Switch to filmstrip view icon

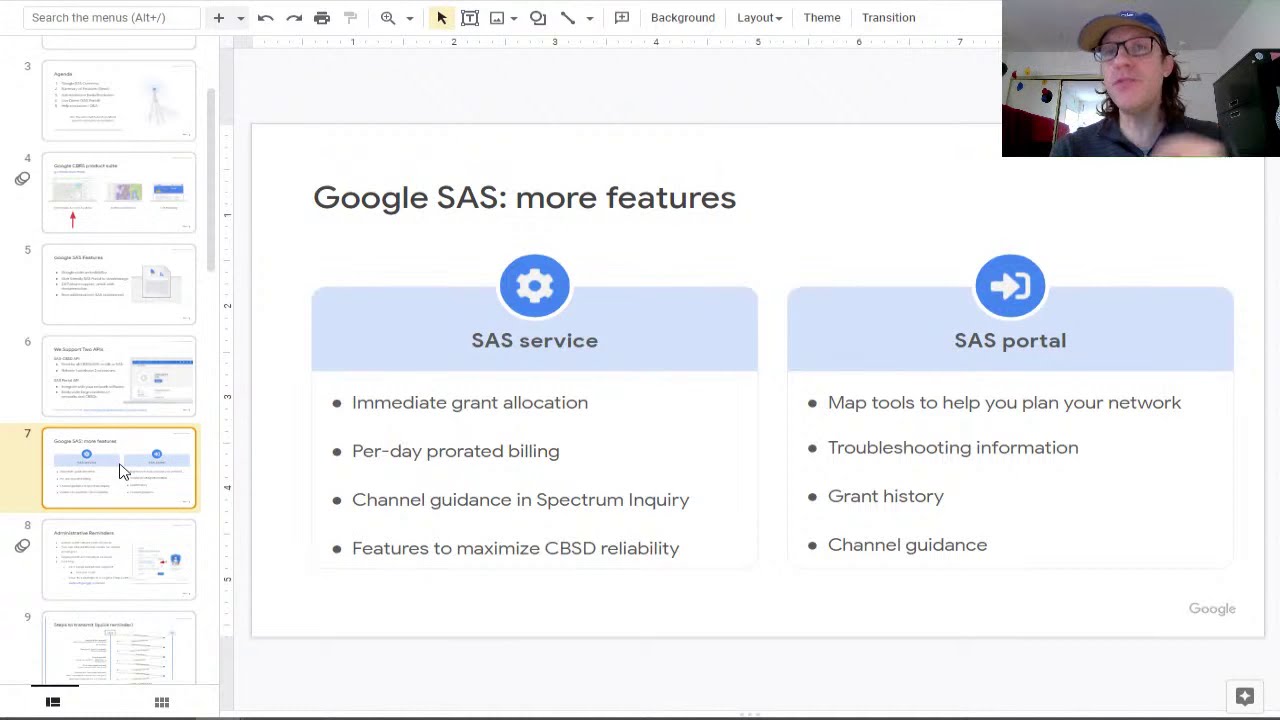pyautogui.click(x=53, y=702)
